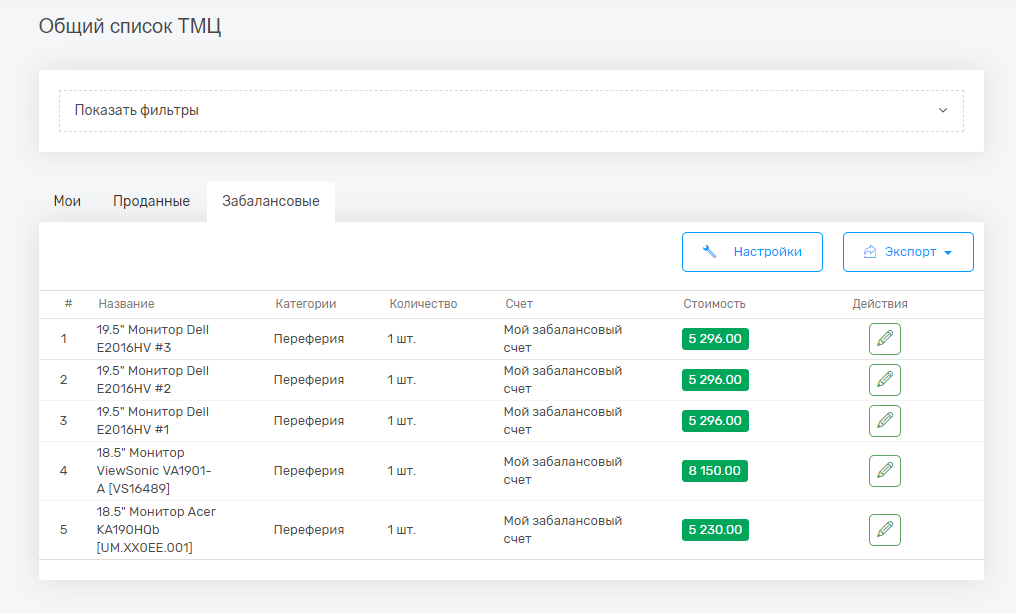
Task: Click the Счет column header
Action: (519, 304)
